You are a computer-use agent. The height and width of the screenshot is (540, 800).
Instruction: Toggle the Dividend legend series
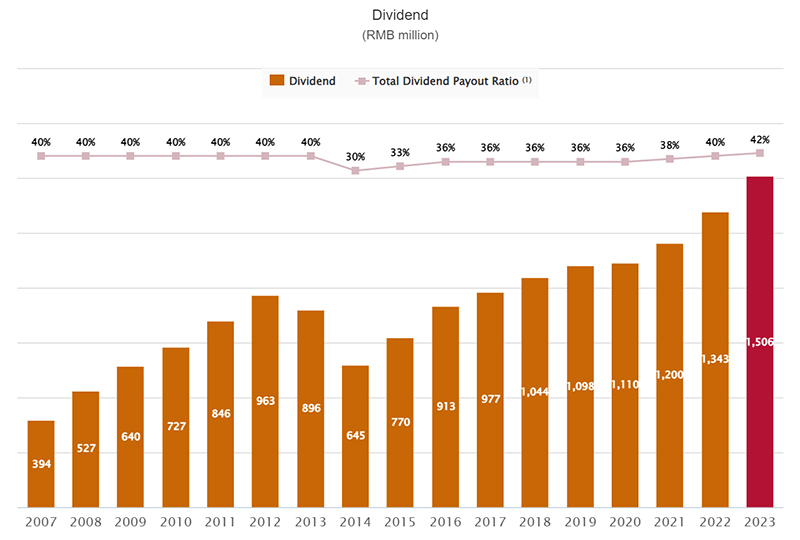[303, 81]
